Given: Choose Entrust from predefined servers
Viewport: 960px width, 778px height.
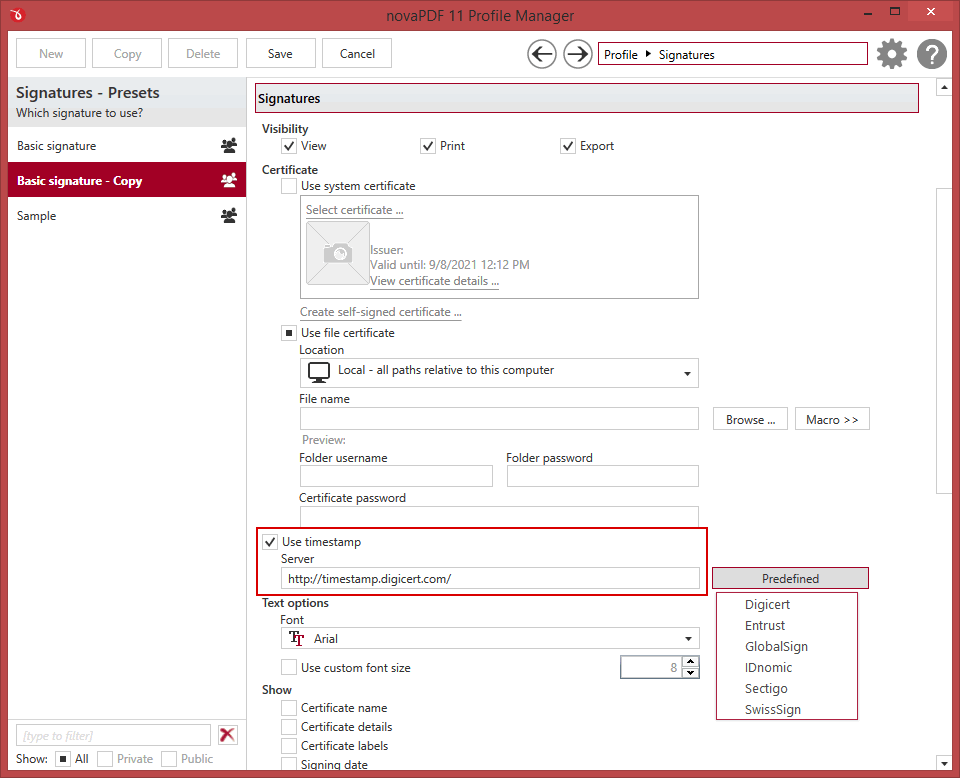Looking at the screenshot, I should pyautogui.click(x=765, y=626).
